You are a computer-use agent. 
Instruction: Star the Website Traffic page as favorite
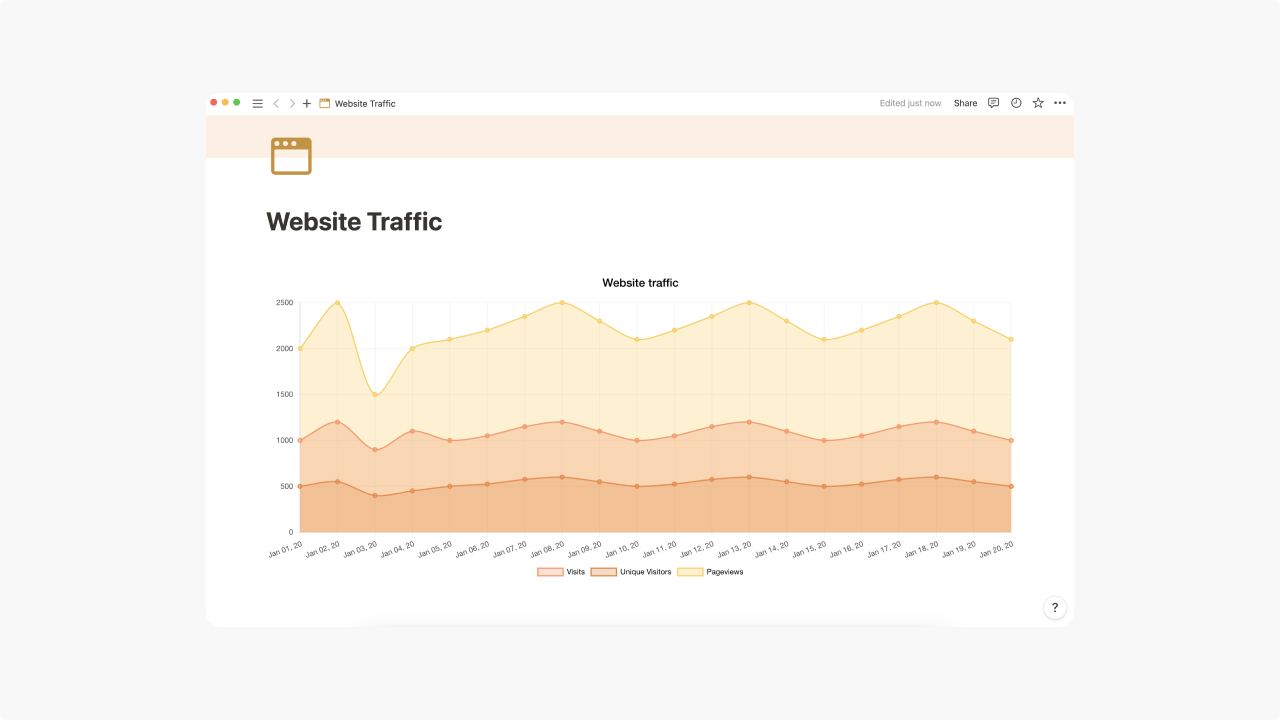click(x=1037, y=103)
